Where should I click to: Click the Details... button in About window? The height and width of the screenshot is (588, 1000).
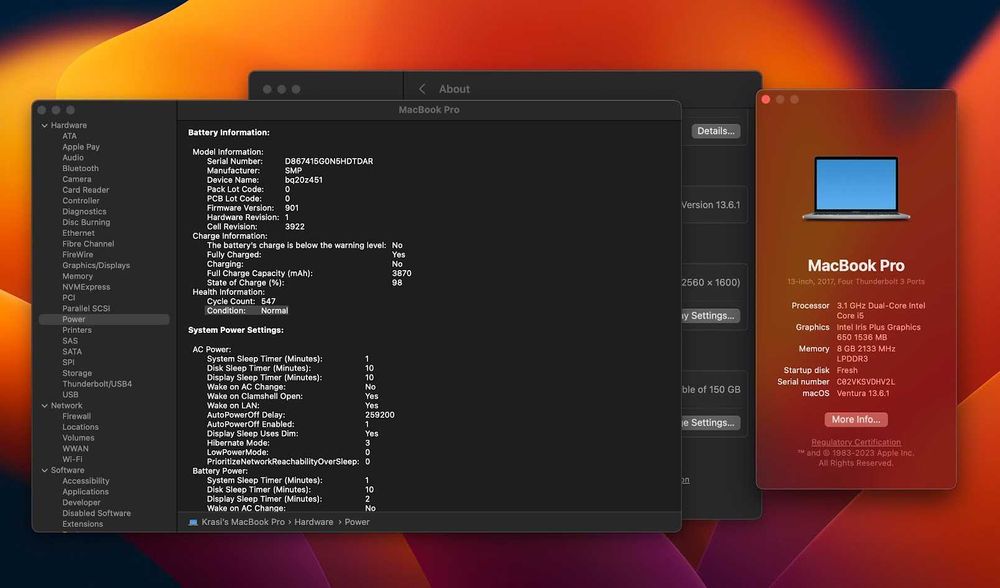click(x=716, y=131)
